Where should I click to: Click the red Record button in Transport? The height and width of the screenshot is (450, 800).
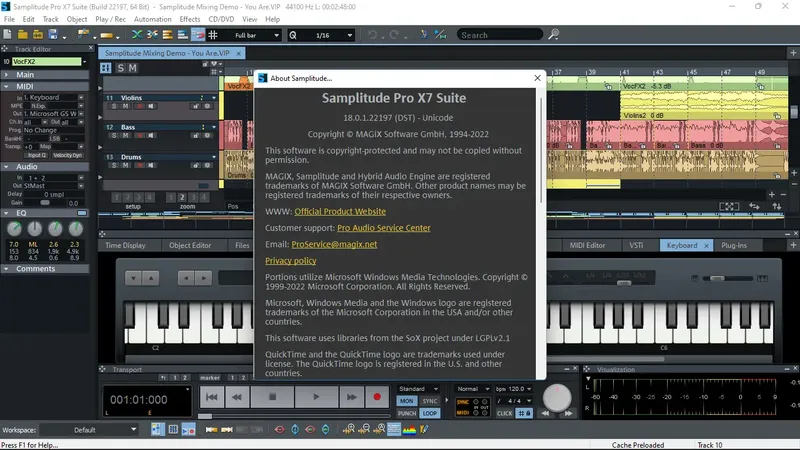(377, 396)
